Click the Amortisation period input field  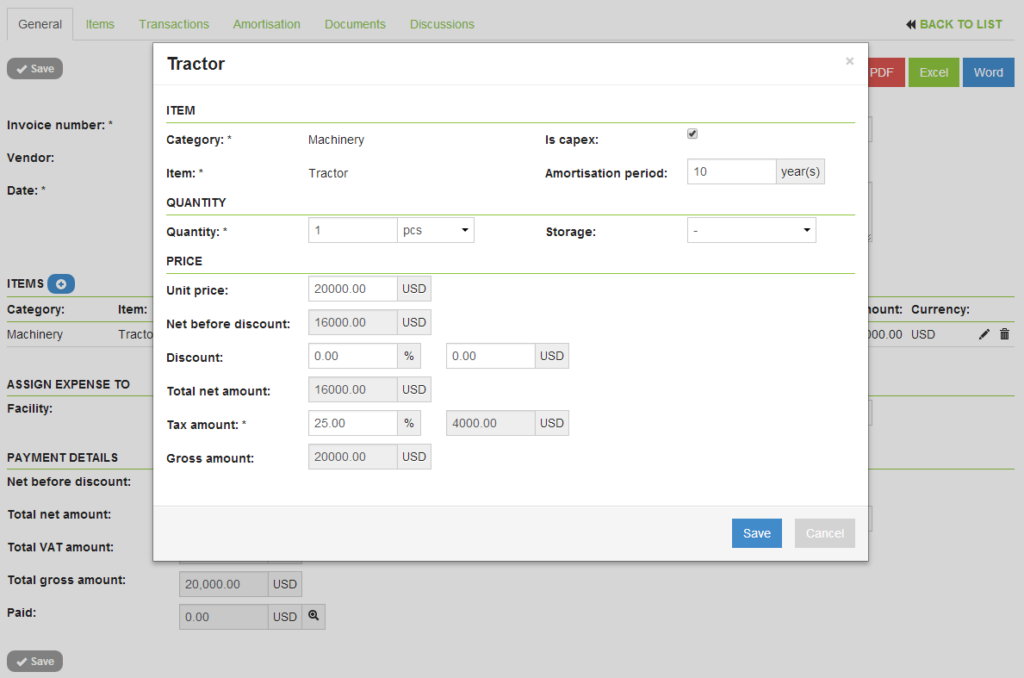731,172
